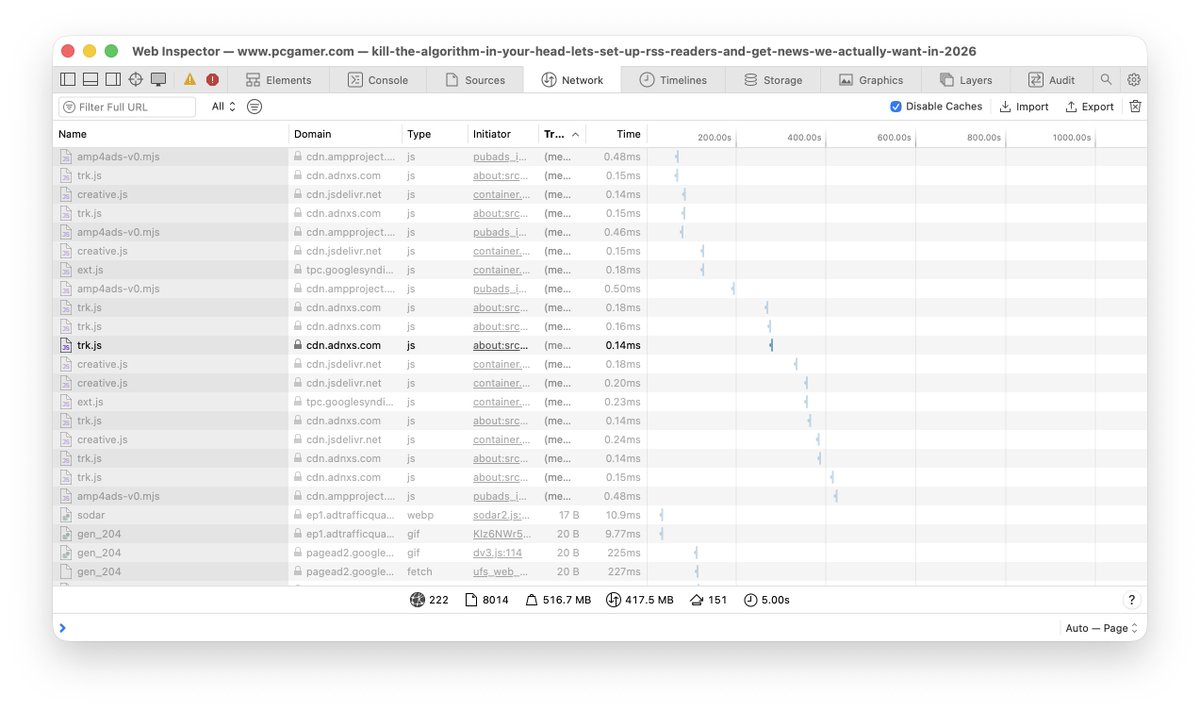Click the domains globe icon showing 222
This screenshot has width=1200, height=711.
429,600
